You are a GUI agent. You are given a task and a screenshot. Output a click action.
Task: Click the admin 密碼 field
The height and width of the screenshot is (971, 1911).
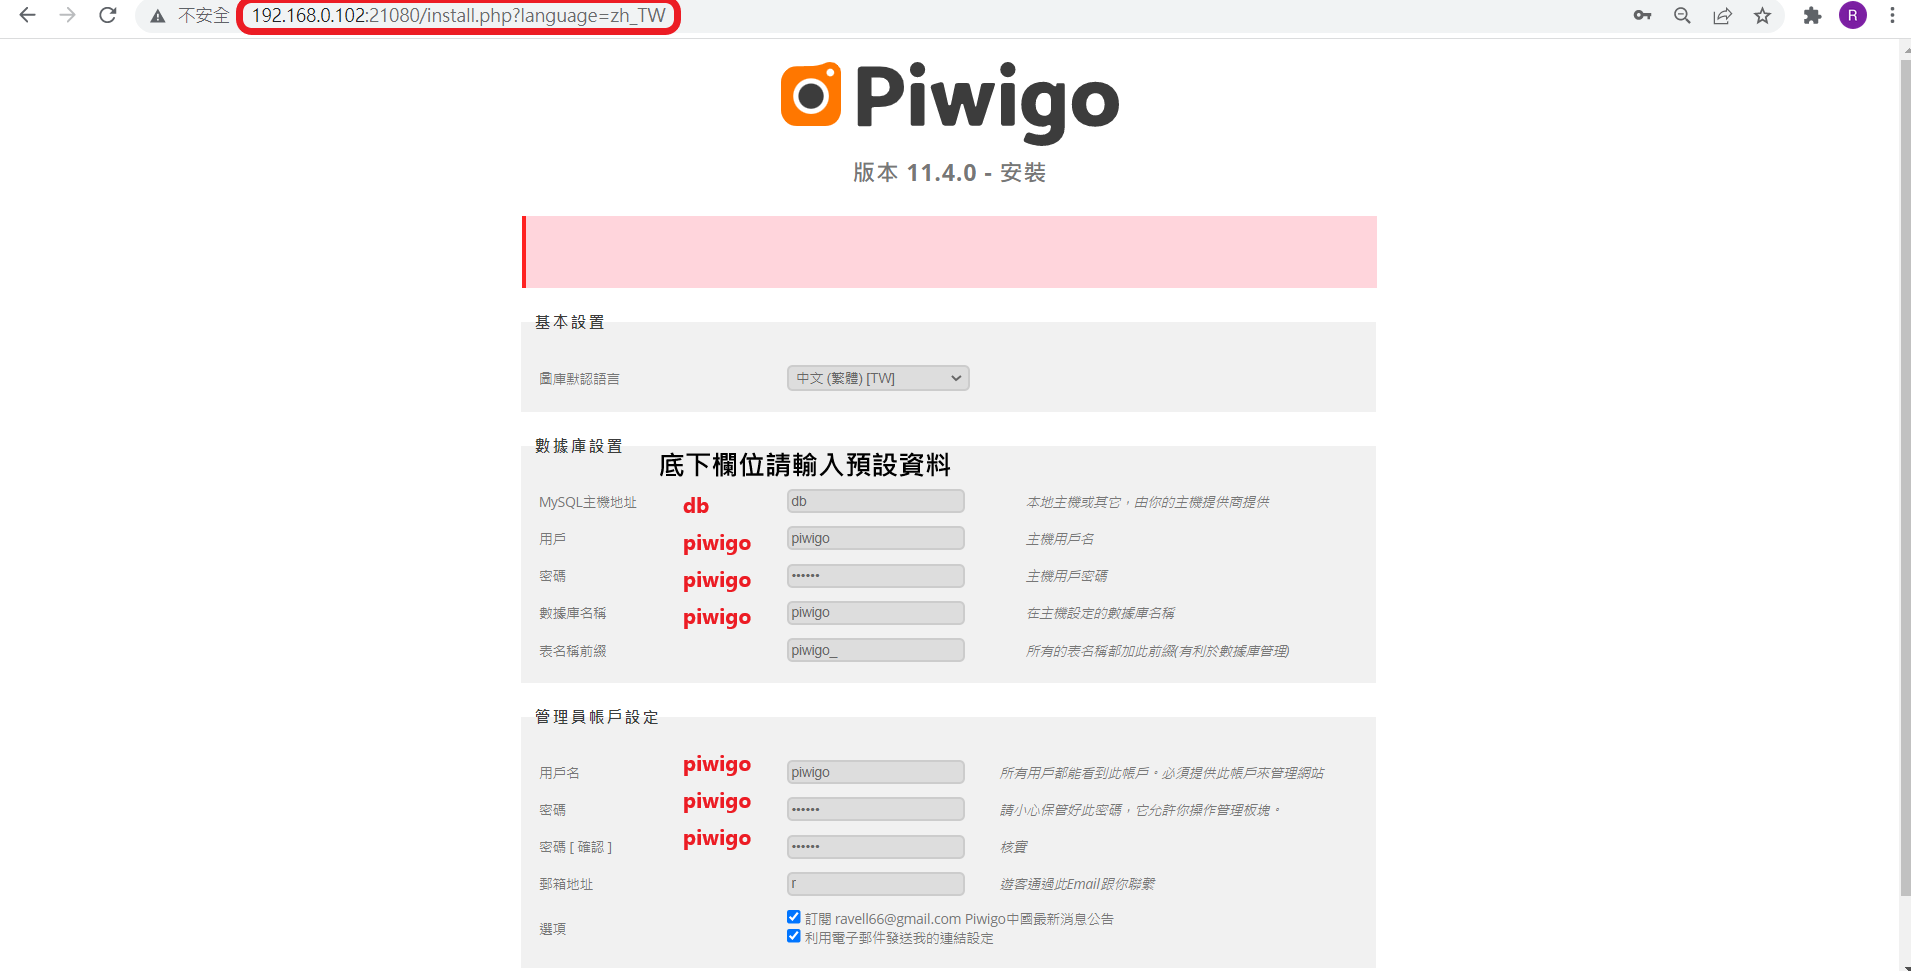[875, 809]
